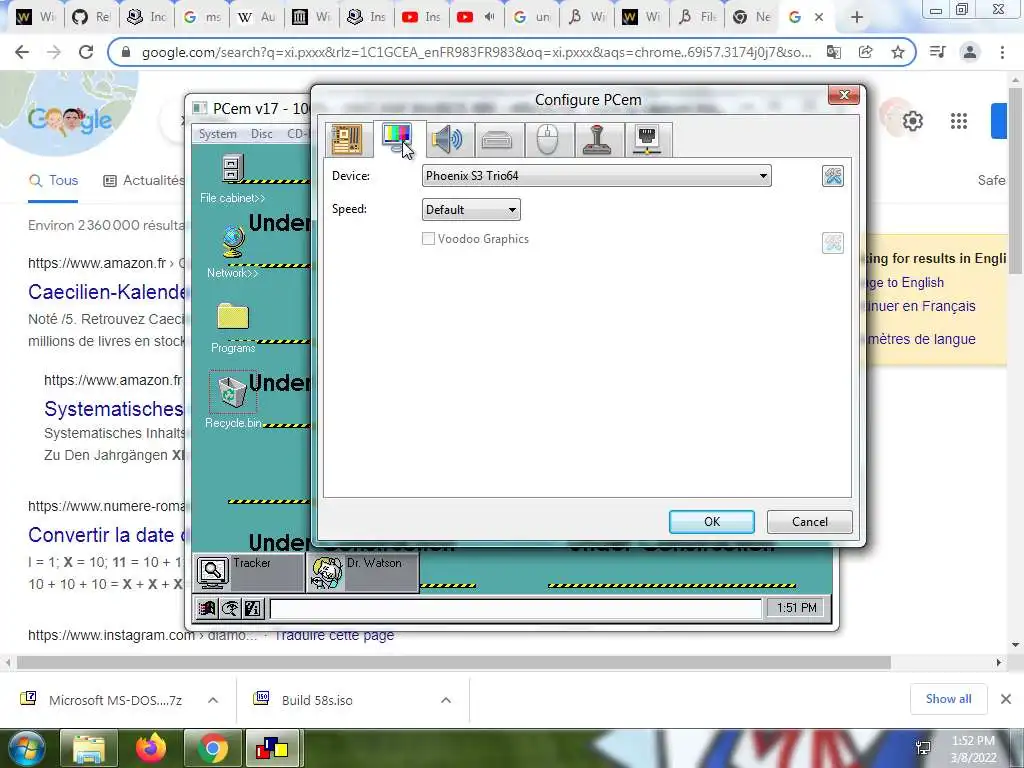Viewport: 1024px width, 768px height.
Task: Click the eye tray icon in emulated taskbar
Action: [x=229, y=609]
